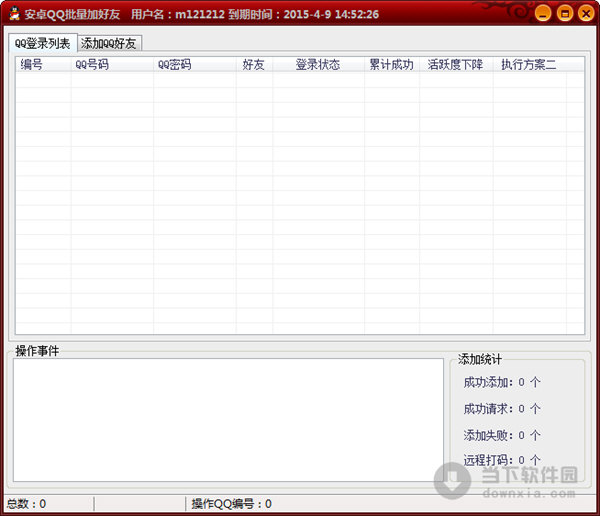Close the window with the X button
Screen dimensions: 600x516
[x=586, y=14]
